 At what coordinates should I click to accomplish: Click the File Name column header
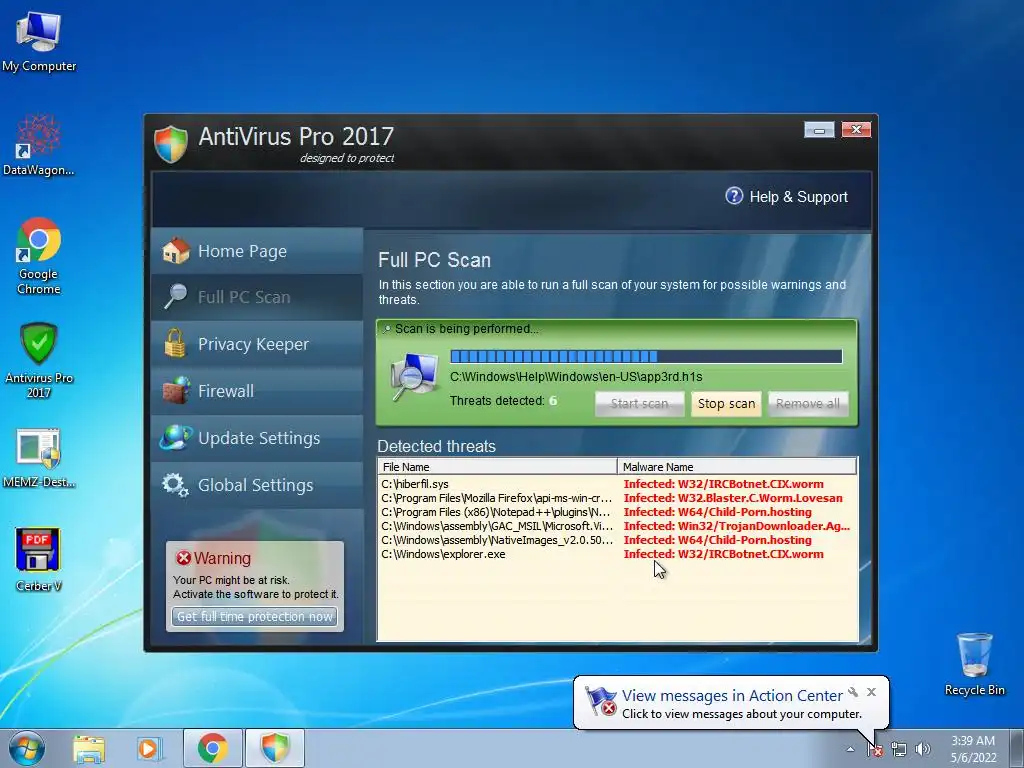click(497, 467)
